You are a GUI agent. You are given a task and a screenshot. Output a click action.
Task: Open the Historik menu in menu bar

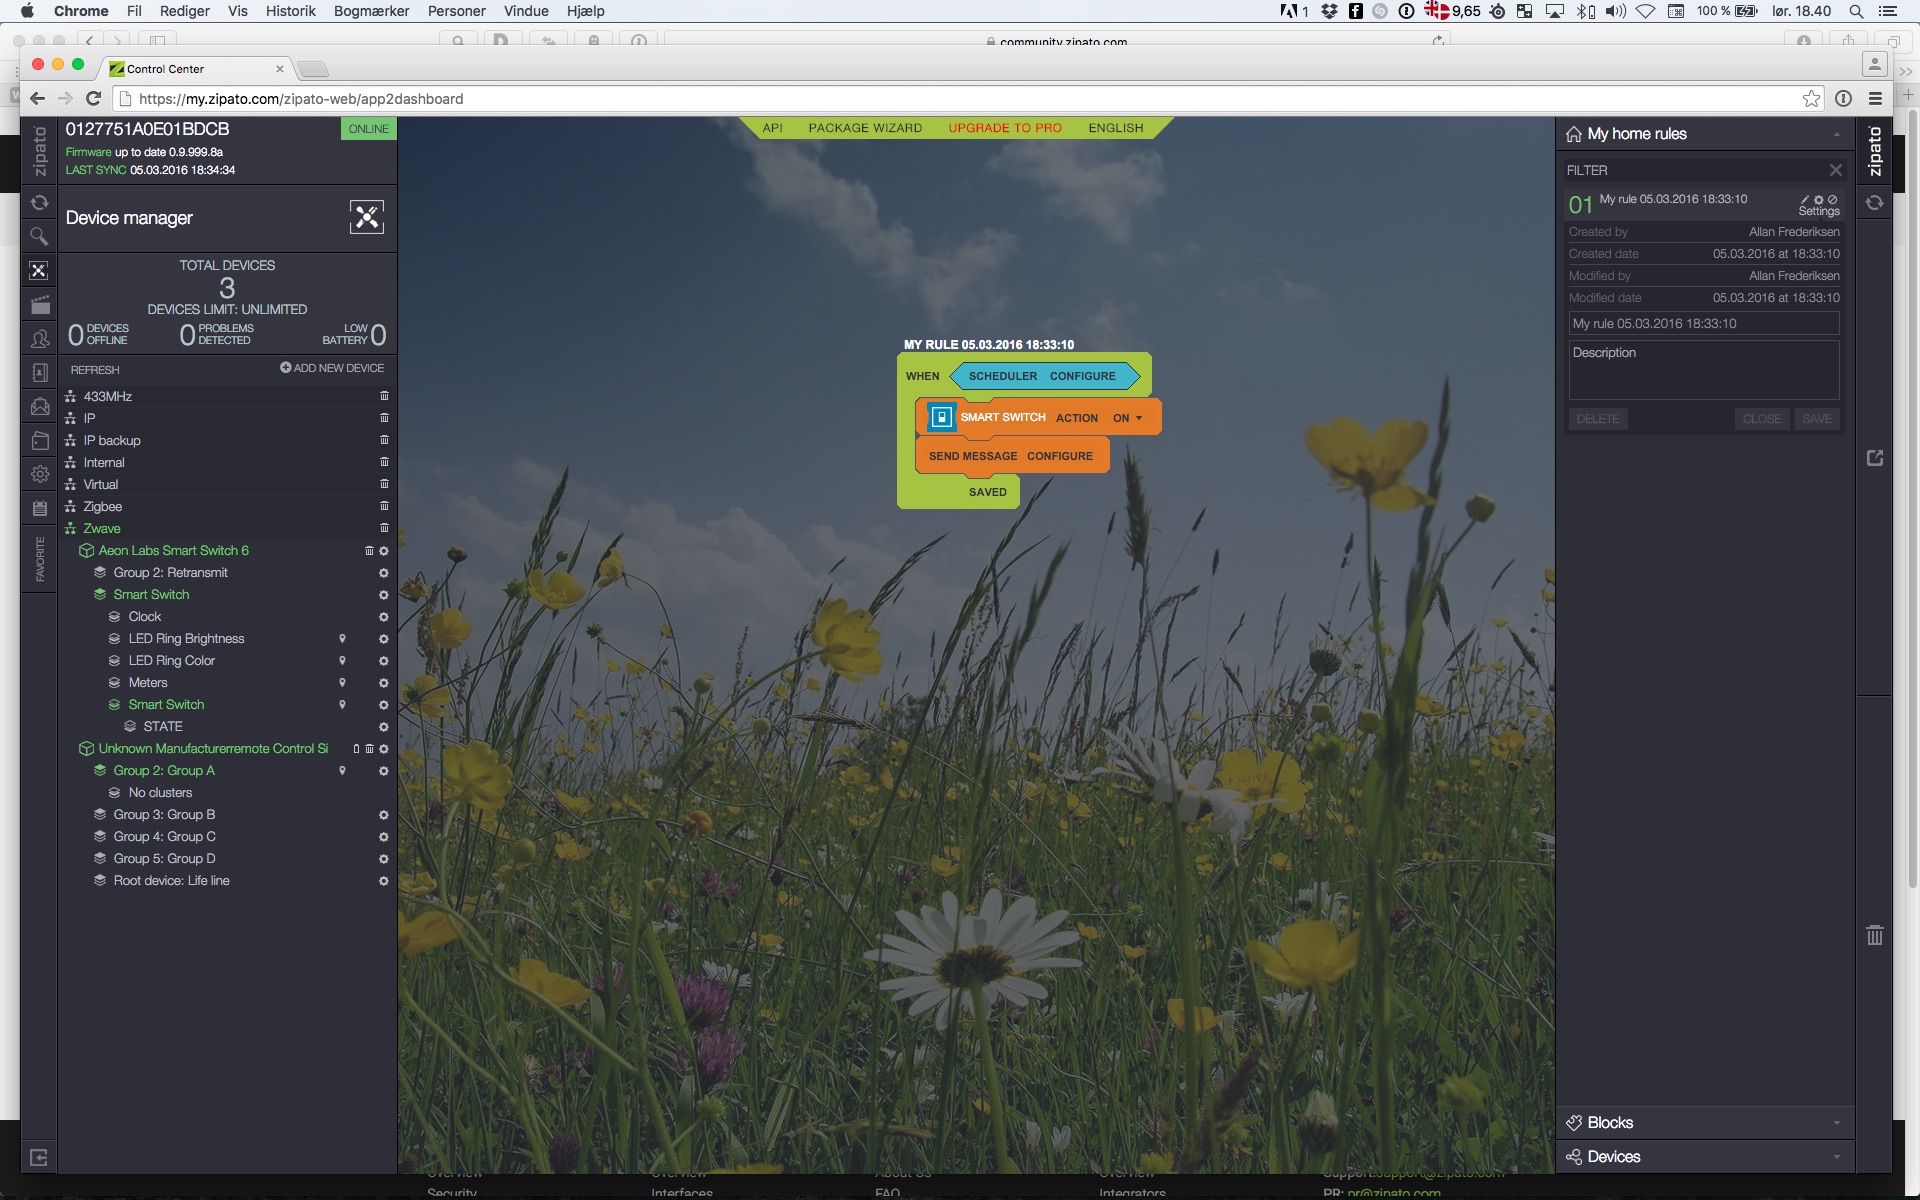coord(290,11)
